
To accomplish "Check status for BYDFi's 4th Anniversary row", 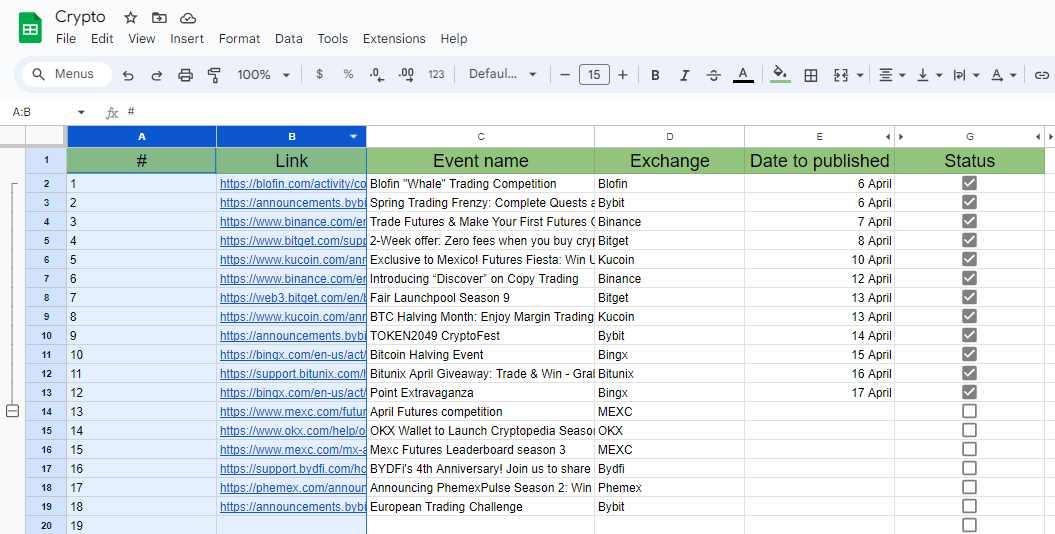I will click(x=969, y=467).
